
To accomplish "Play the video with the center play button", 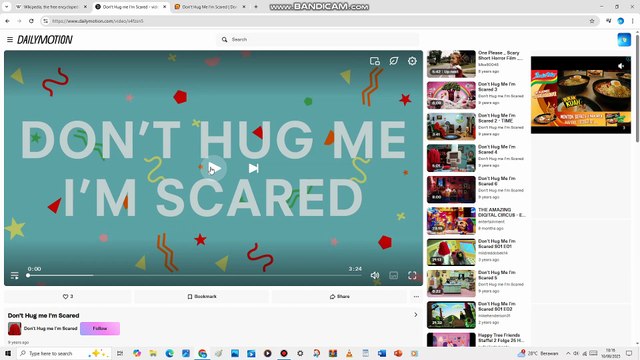I will [x=214, y=168].
